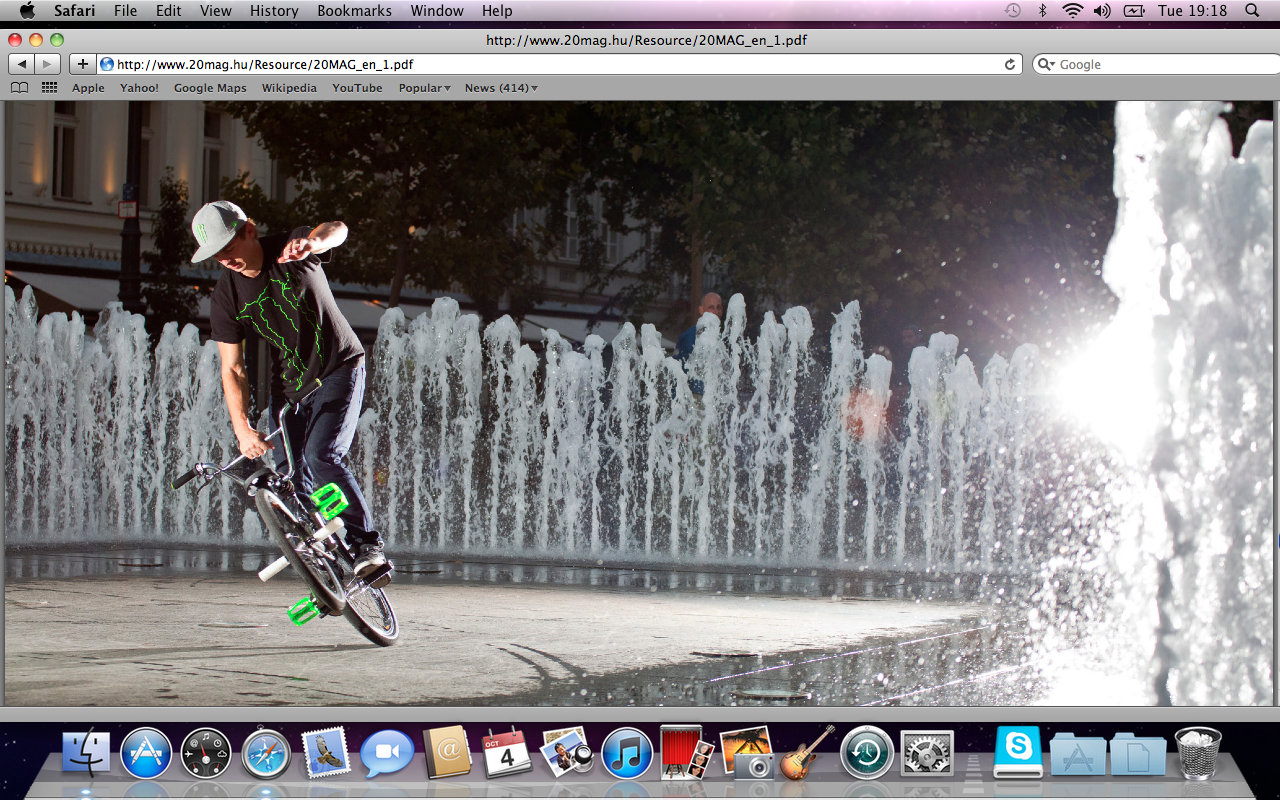Image resolution: width=1280 pixels, height=800 pixels.
Task: Open the YouTube bookmark
Action: [357, 88]
